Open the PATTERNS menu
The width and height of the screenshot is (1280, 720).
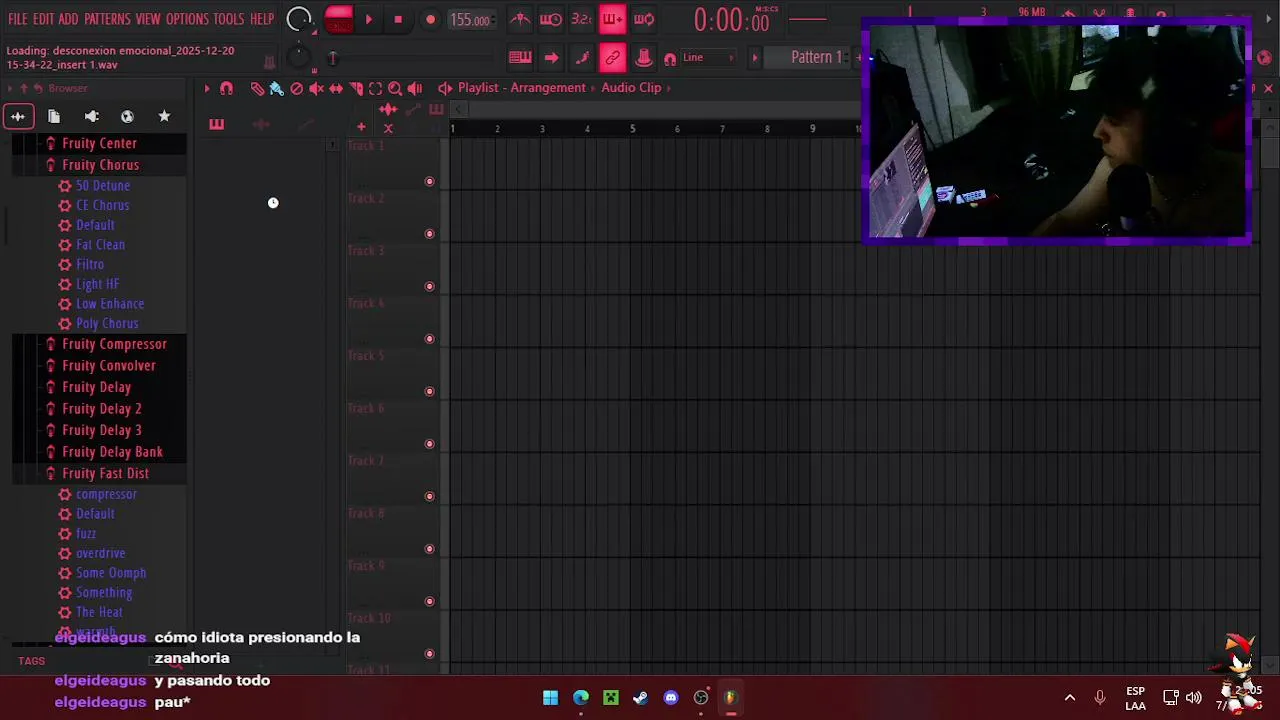(107, 19)
